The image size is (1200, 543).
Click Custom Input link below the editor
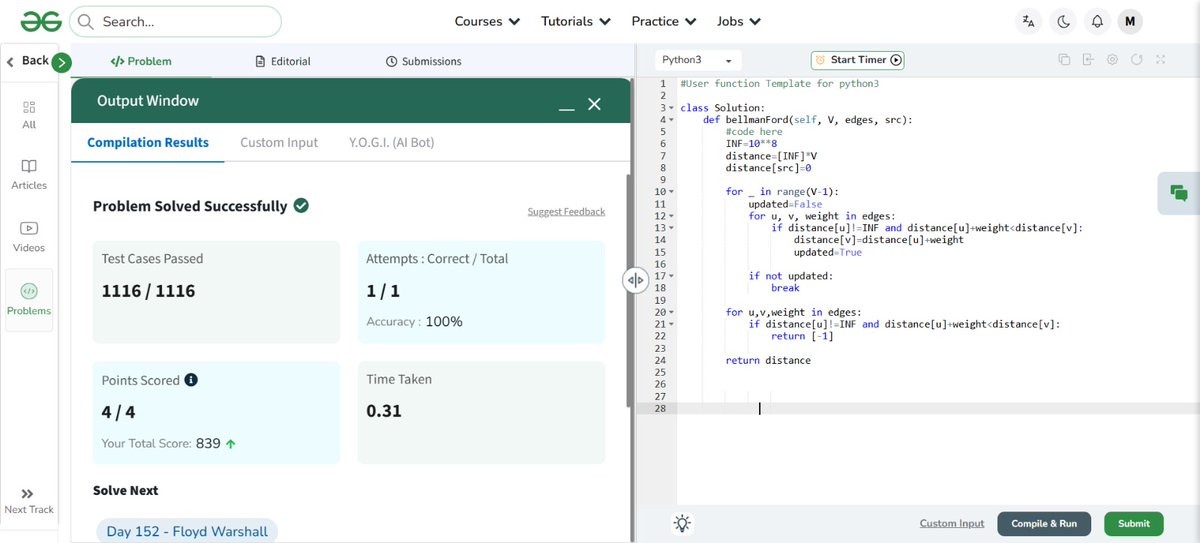[952, 523]
